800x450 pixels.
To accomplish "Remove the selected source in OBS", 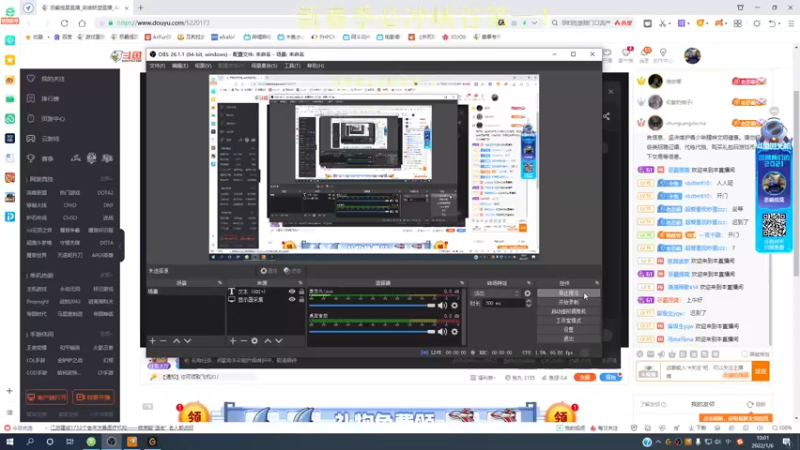I will pos(243,341).
